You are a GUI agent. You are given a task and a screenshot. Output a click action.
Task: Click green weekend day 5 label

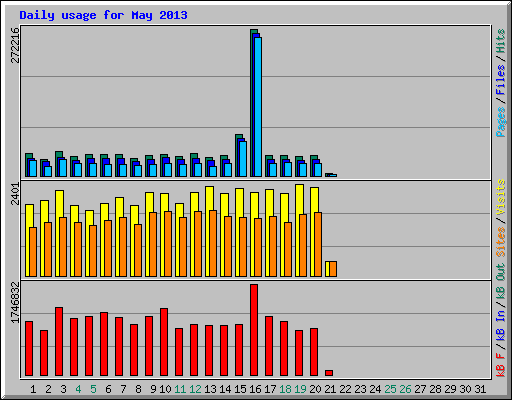(93, 389)
